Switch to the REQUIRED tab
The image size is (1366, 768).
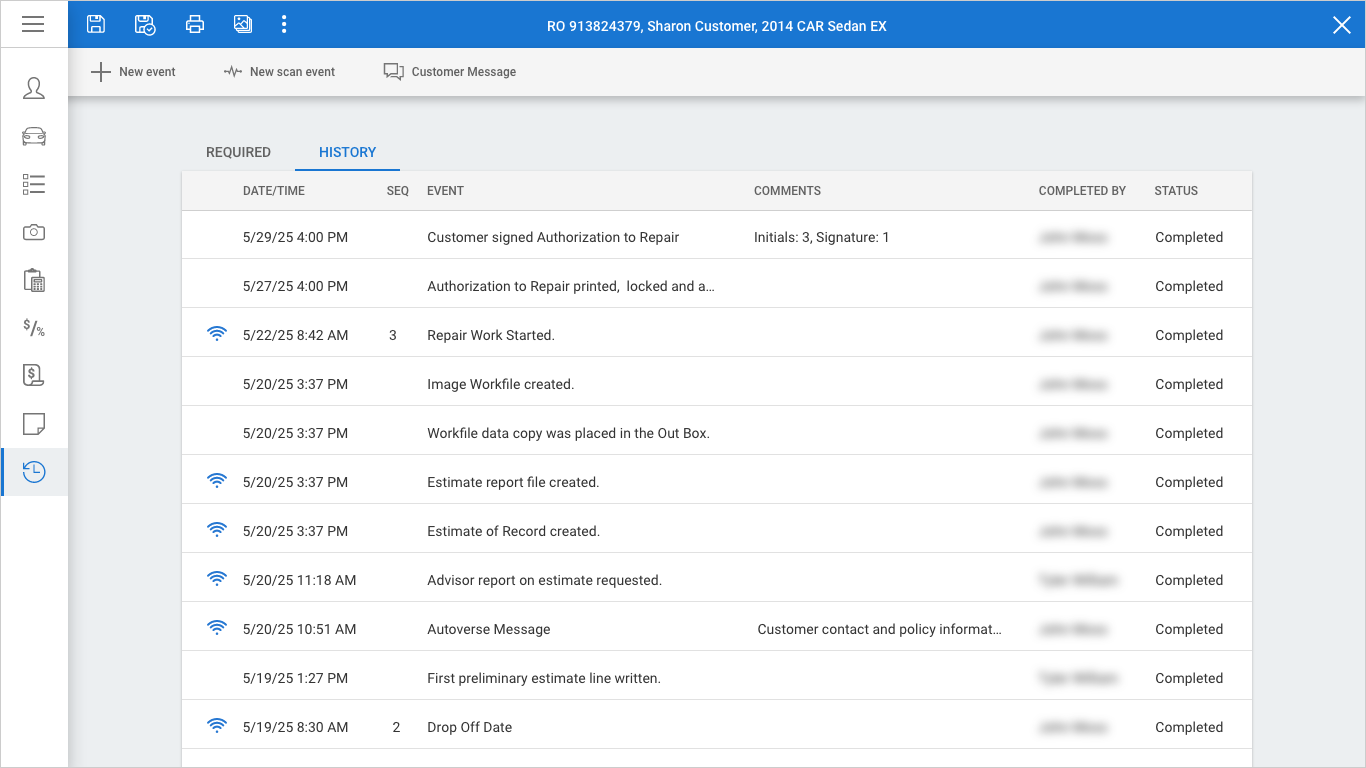(238, 152)
